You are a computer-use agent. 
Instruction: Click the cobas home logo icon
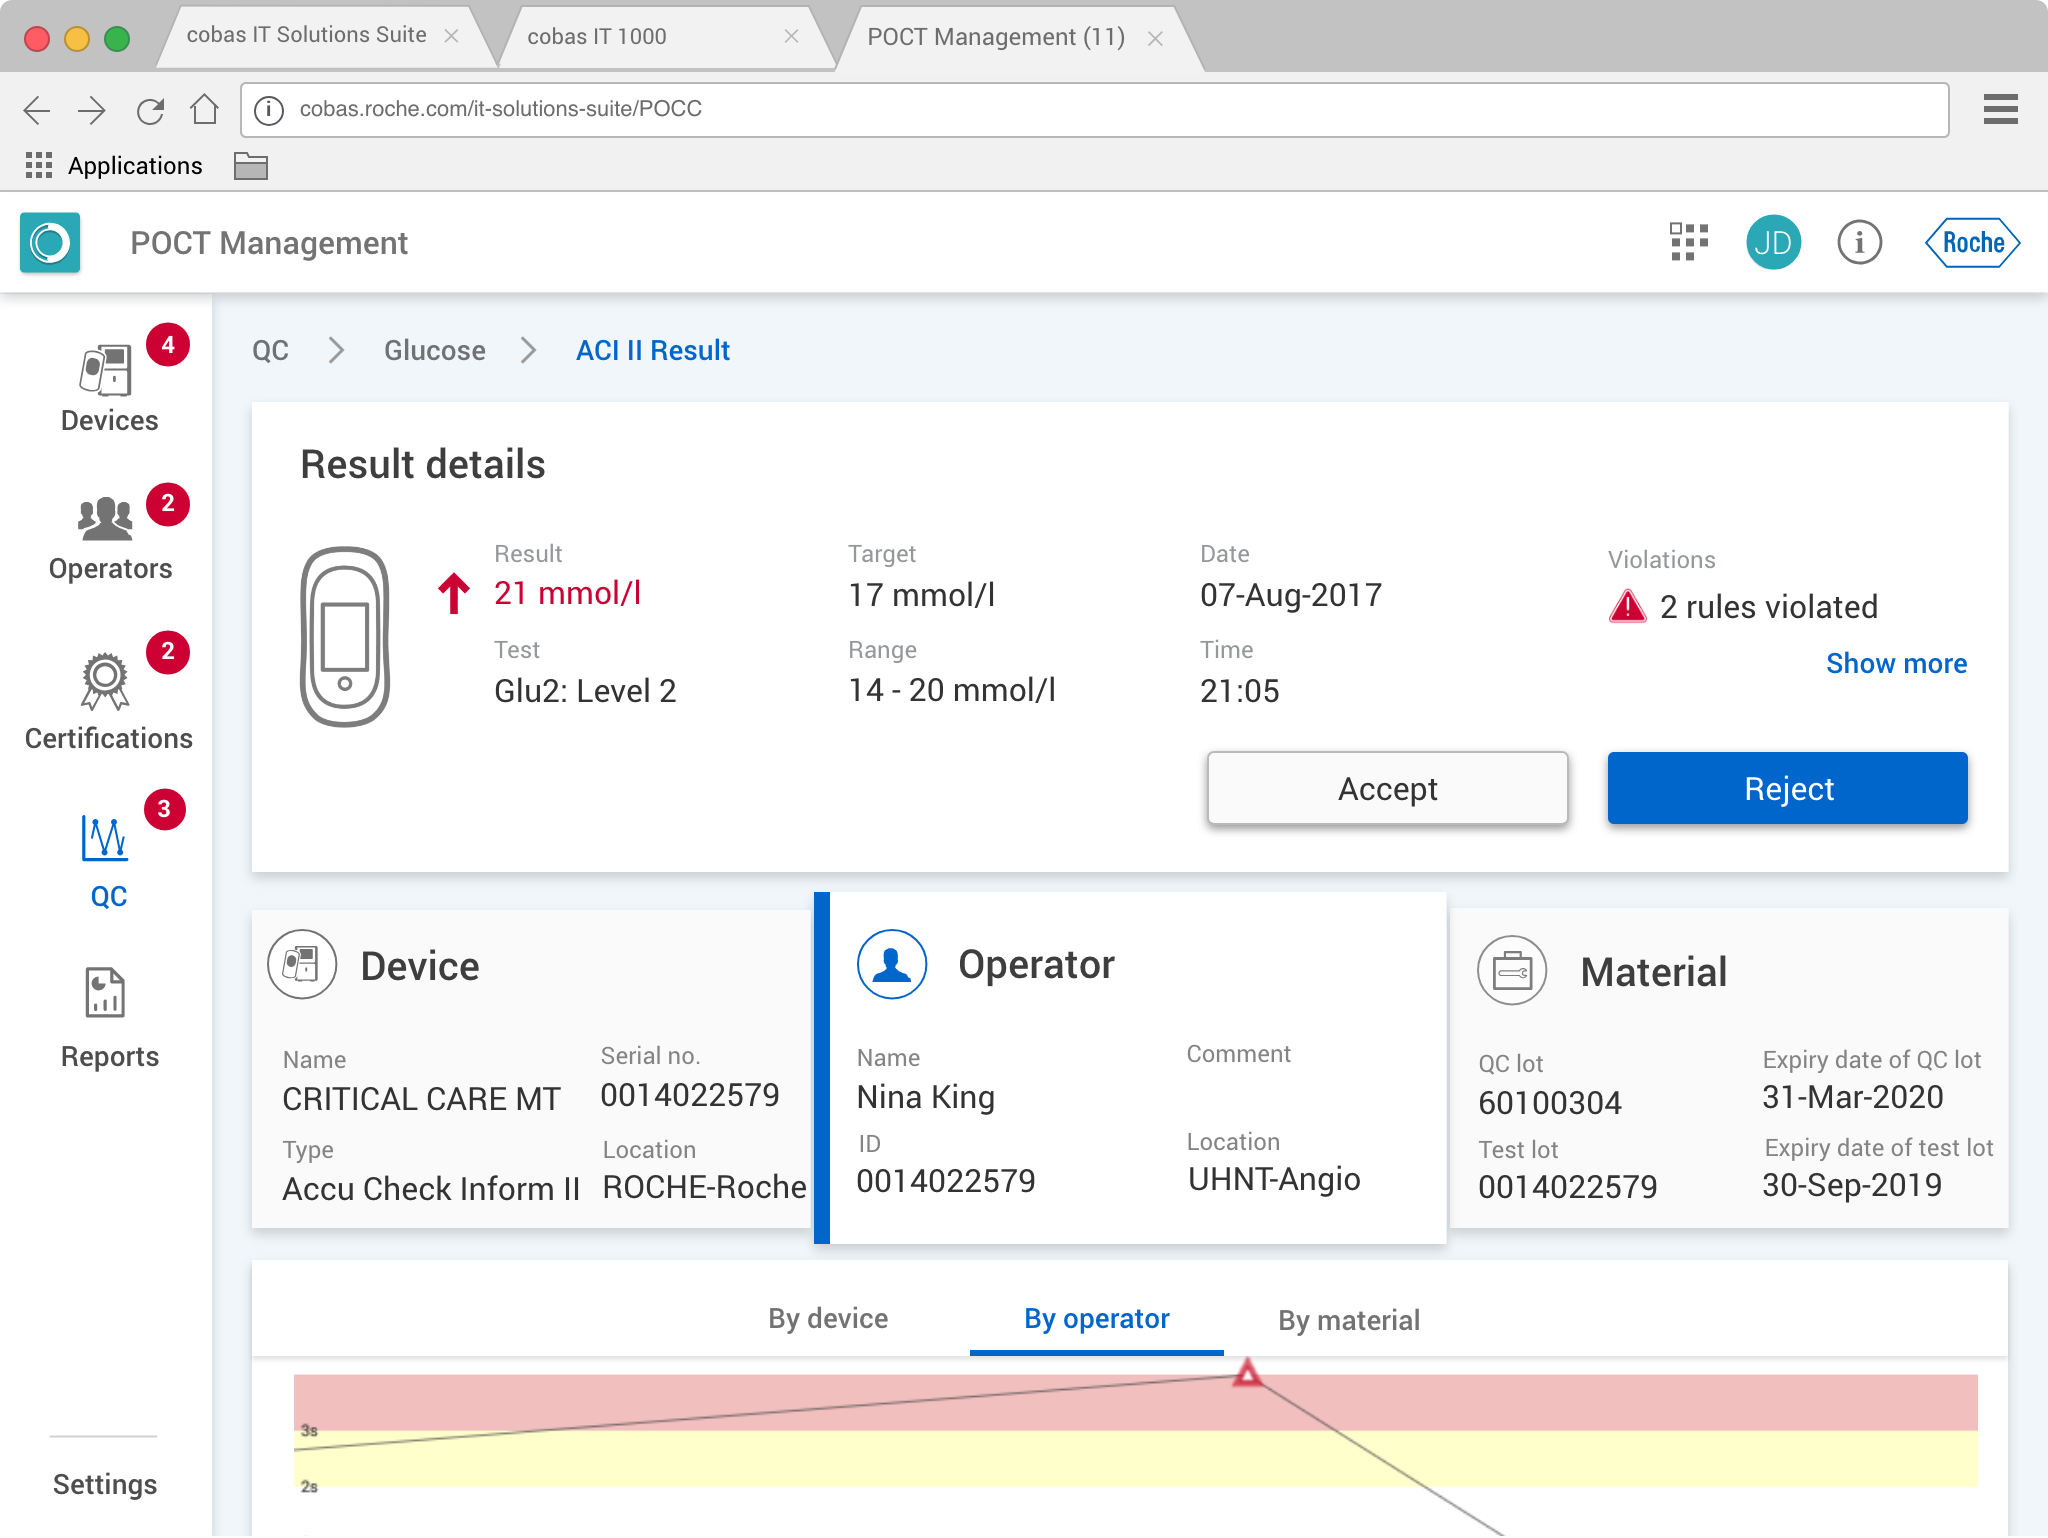(50, 242)
